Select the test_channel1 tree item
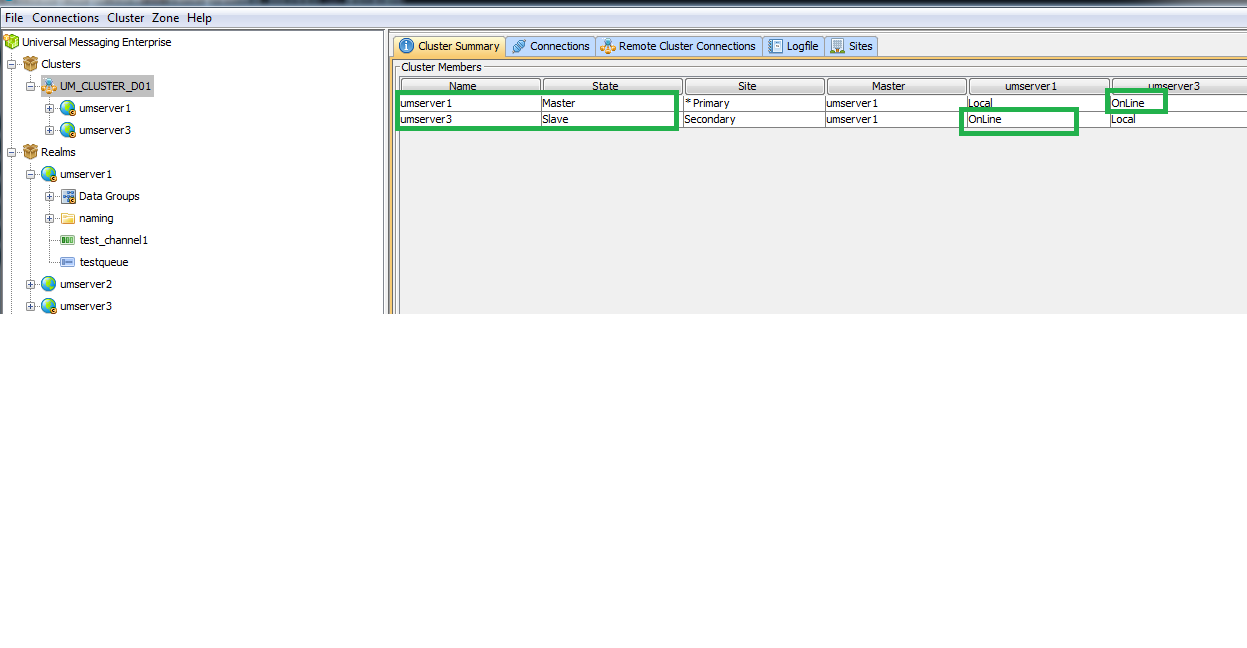This screenshot has height=648, width=1247. (x=113, y=240)
